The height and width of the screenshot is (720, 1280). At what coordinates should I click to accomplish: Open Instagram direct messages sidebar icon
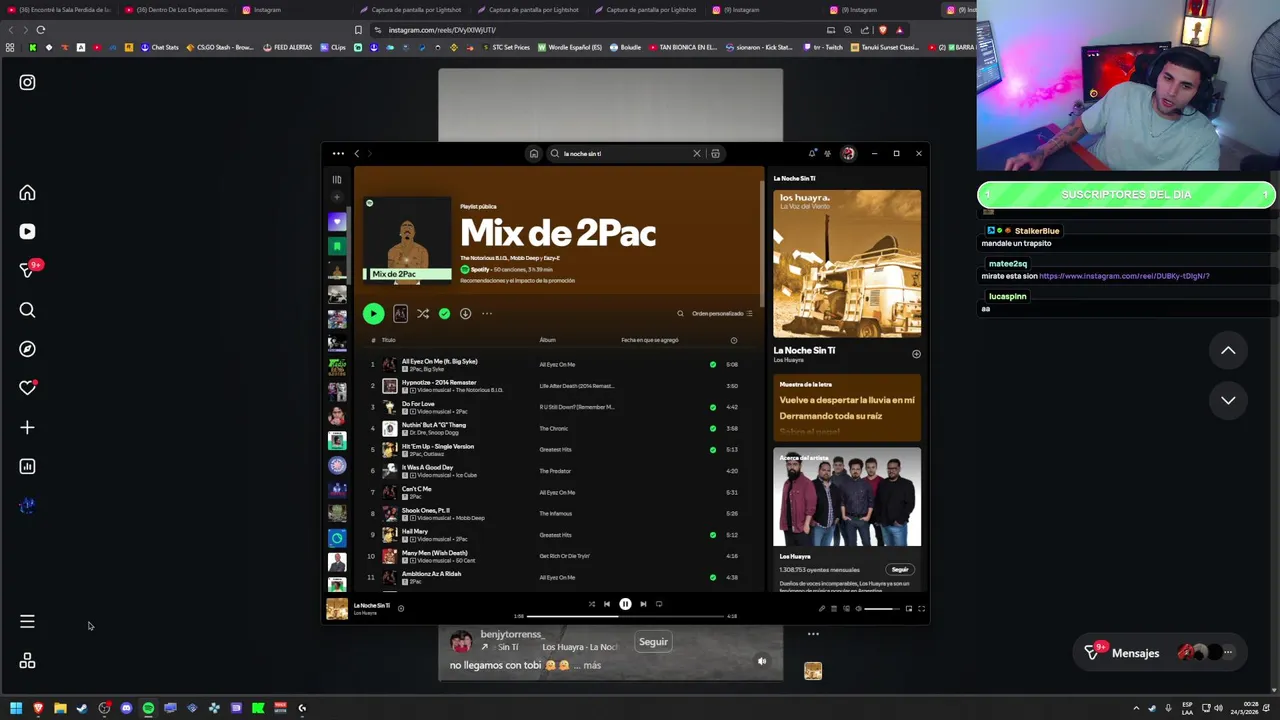click(27, 270)
